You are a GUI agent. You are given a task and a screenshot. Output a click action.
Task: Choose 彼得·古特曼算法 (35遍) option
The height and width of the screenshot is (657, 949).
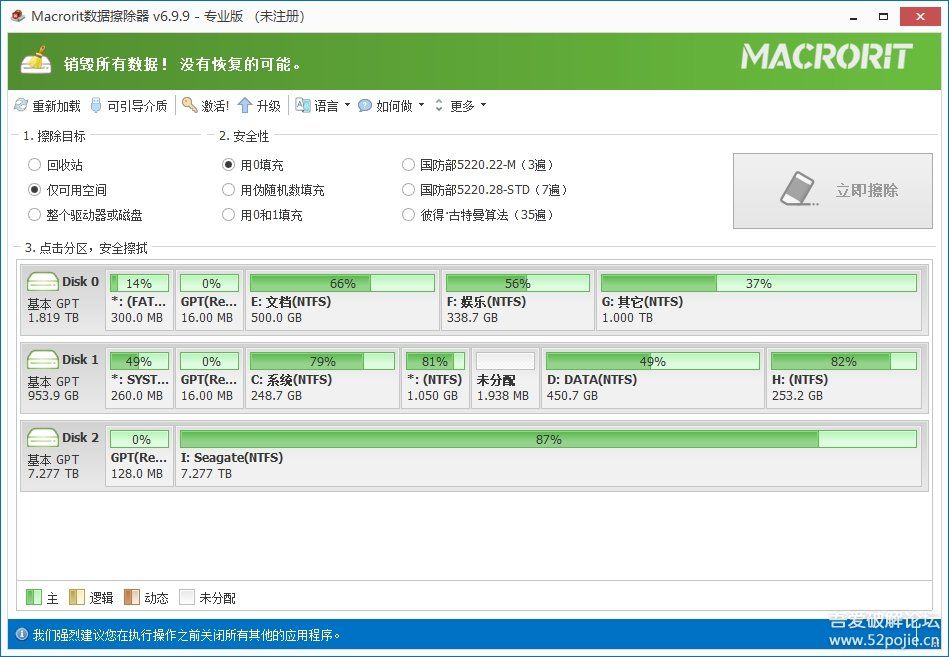[408, 215]
